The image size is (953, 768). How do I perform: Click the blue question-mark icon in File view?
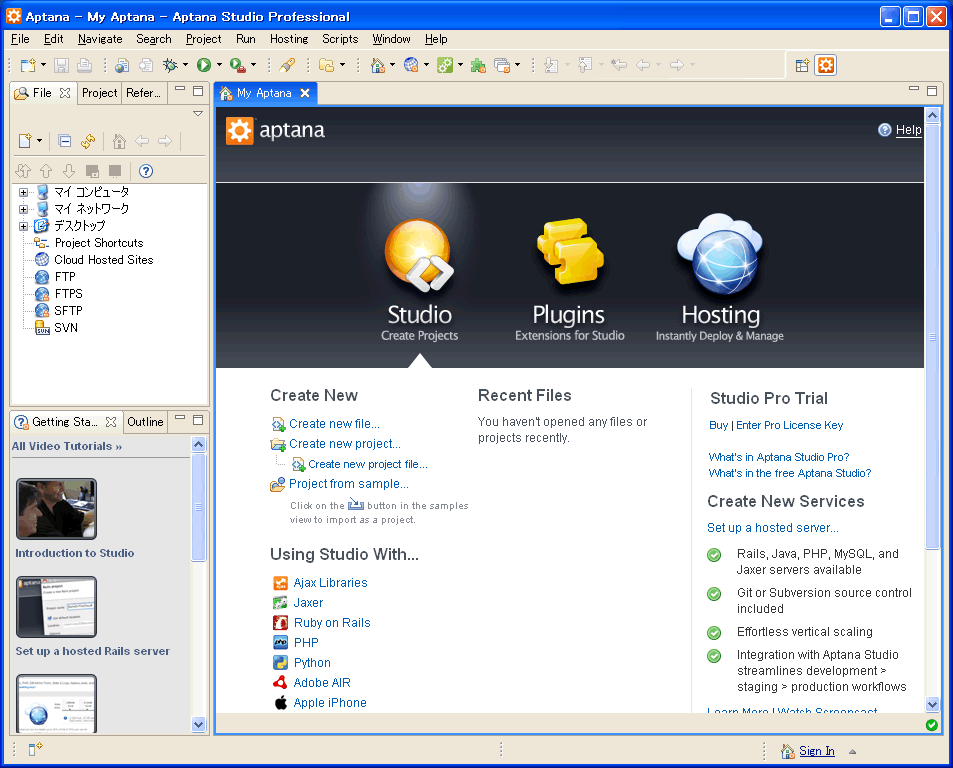(146, 171)
